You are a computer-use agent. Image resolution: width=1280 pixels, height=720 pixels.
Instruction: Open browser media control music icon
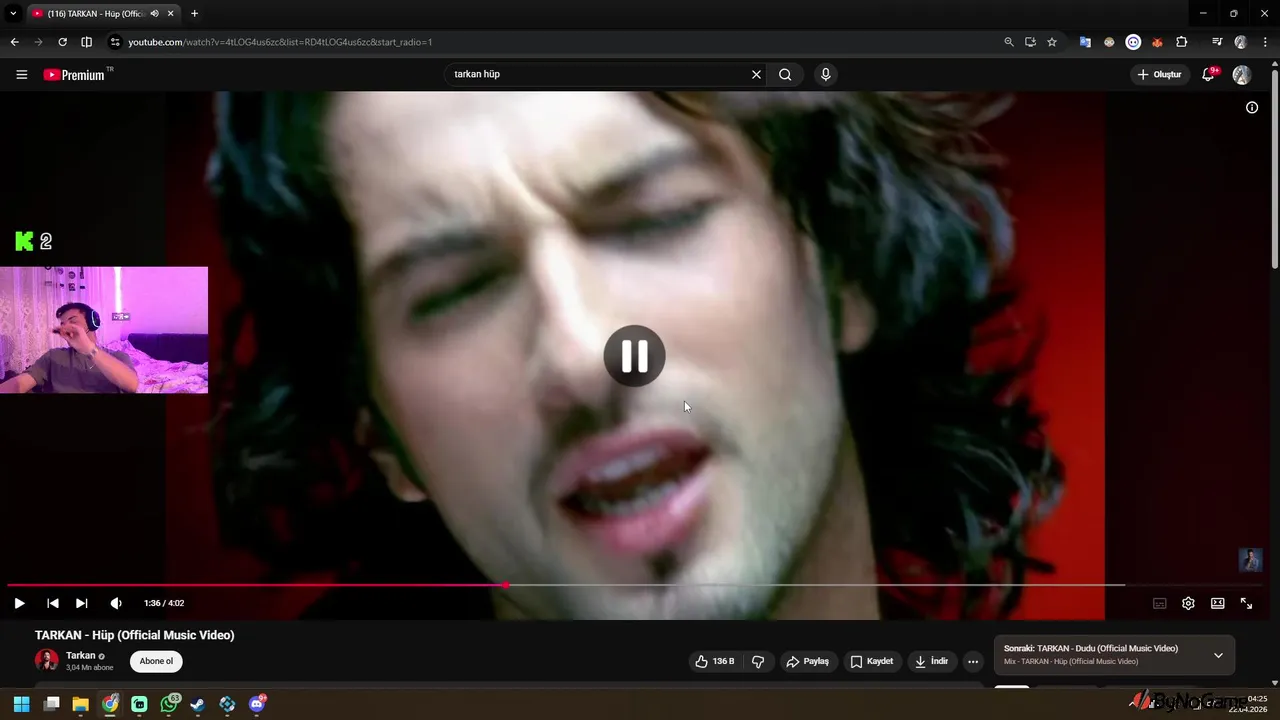(1217, 42)
